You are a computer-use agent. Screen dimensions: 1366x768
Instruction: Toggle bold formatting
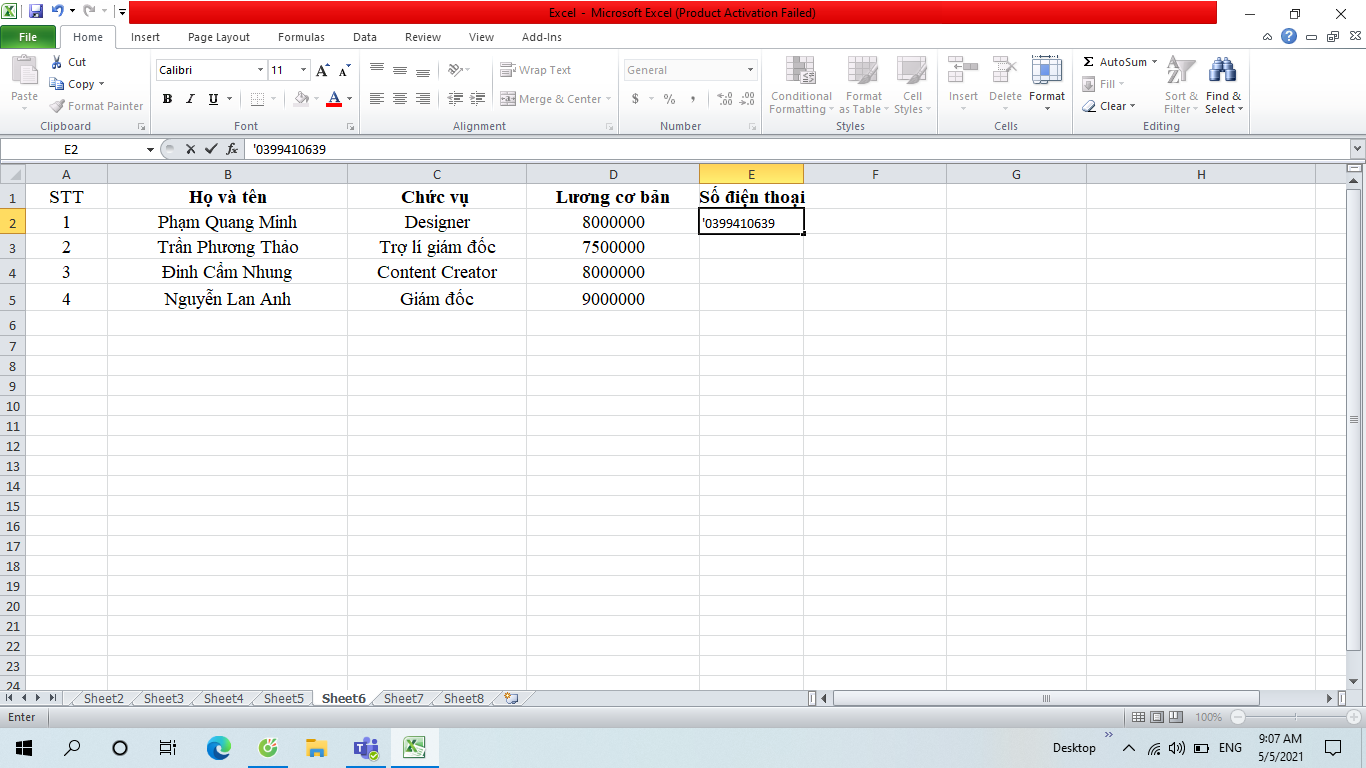click(167, 99)
